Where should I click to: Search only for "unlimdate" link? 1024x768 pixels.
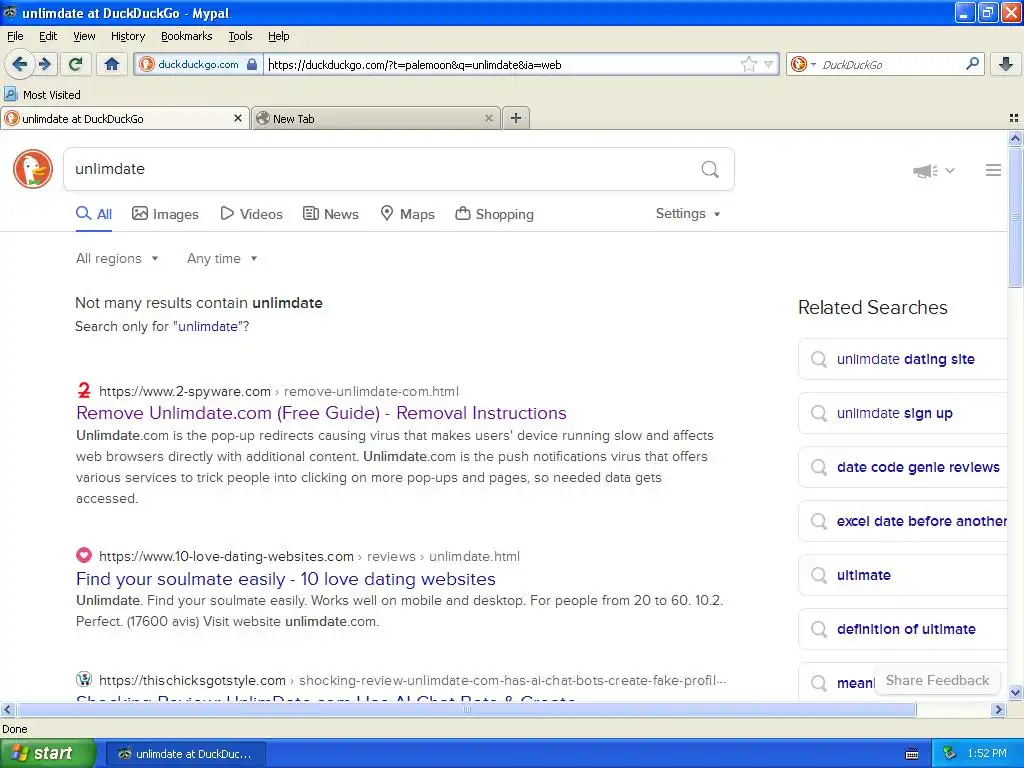click(x=208, y=327)
